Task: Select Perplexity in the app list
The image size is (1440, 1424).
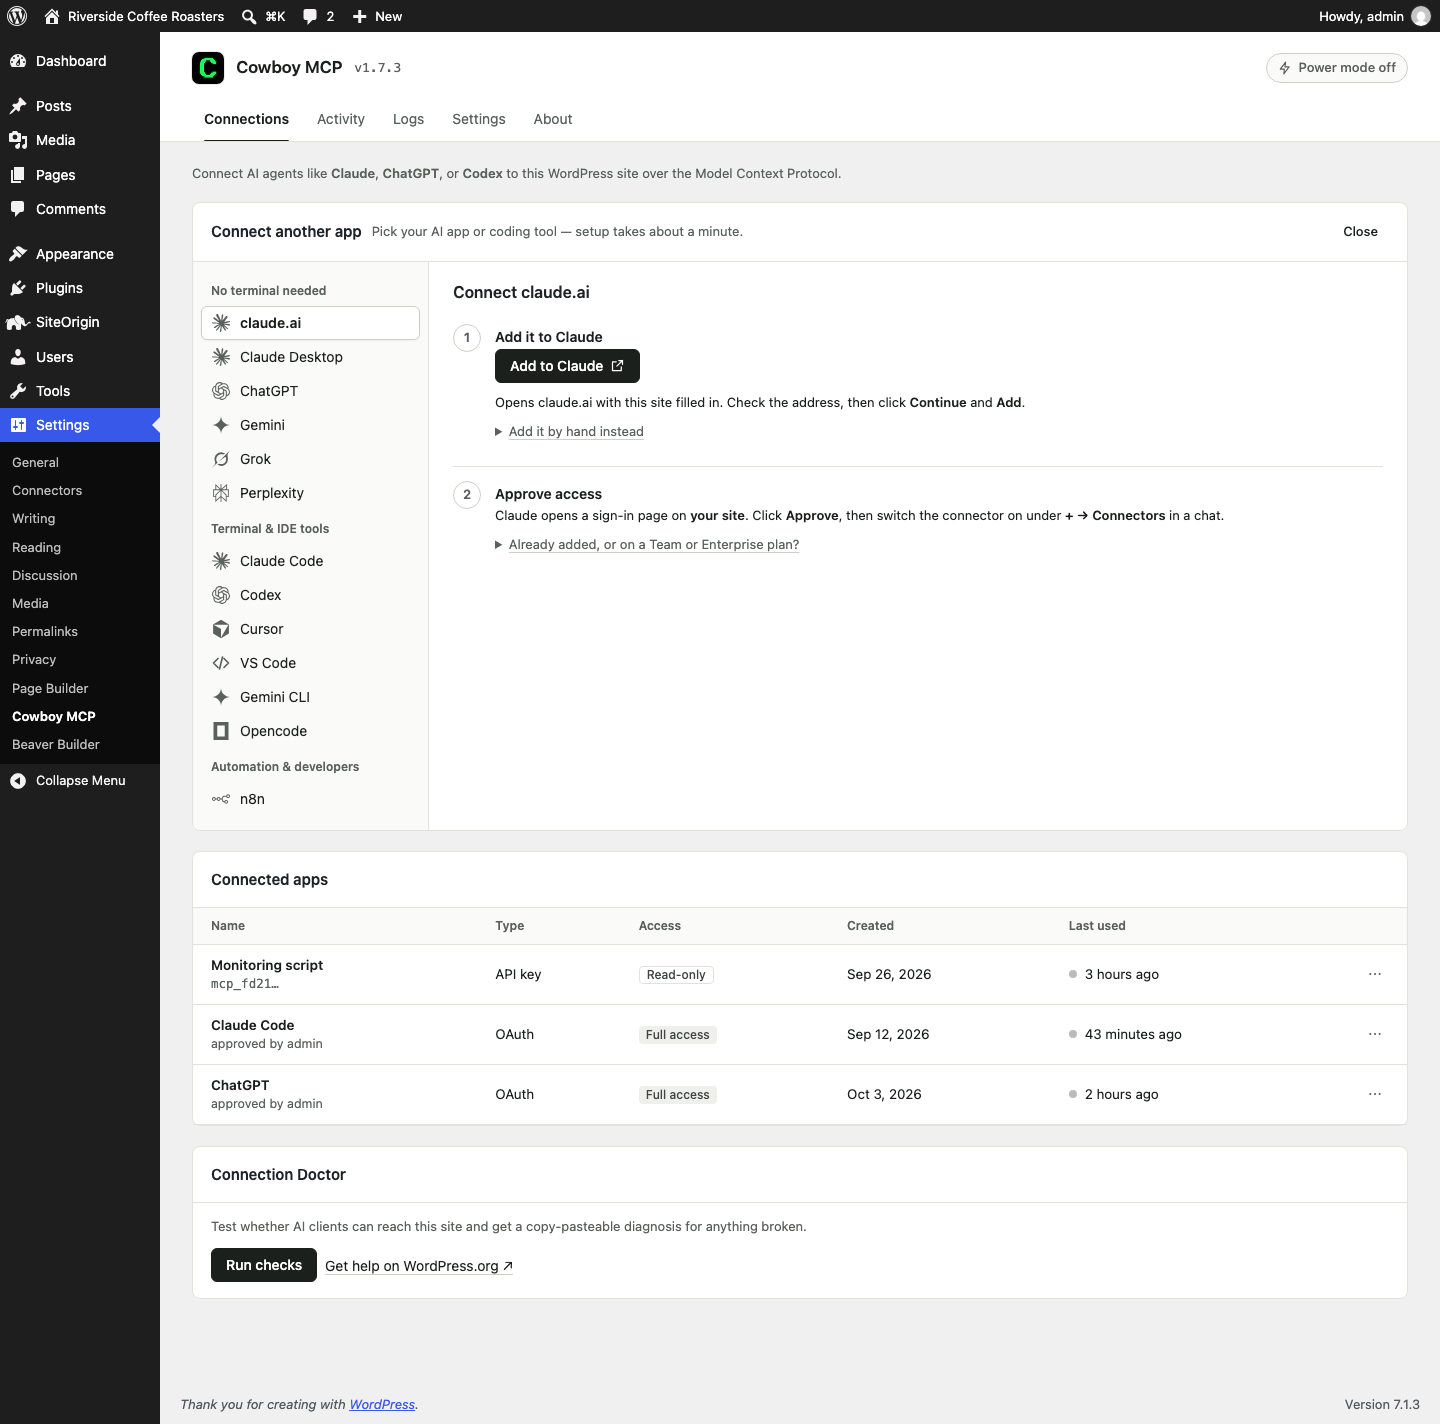Action: pyautogui.click(x=310, y=493)
